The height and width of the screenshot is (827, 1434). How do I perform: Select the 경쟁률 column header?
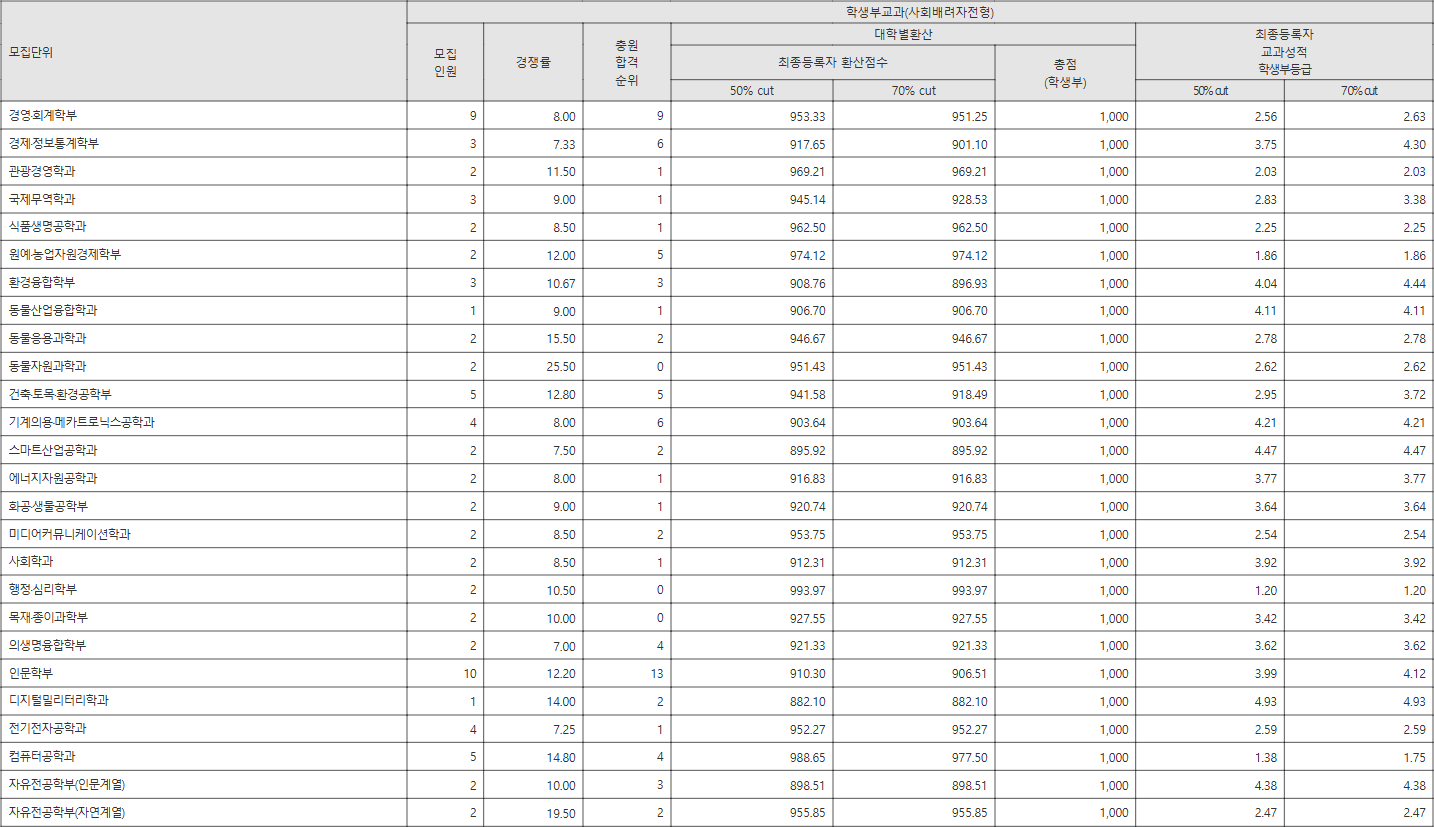[x=533, y=62]
